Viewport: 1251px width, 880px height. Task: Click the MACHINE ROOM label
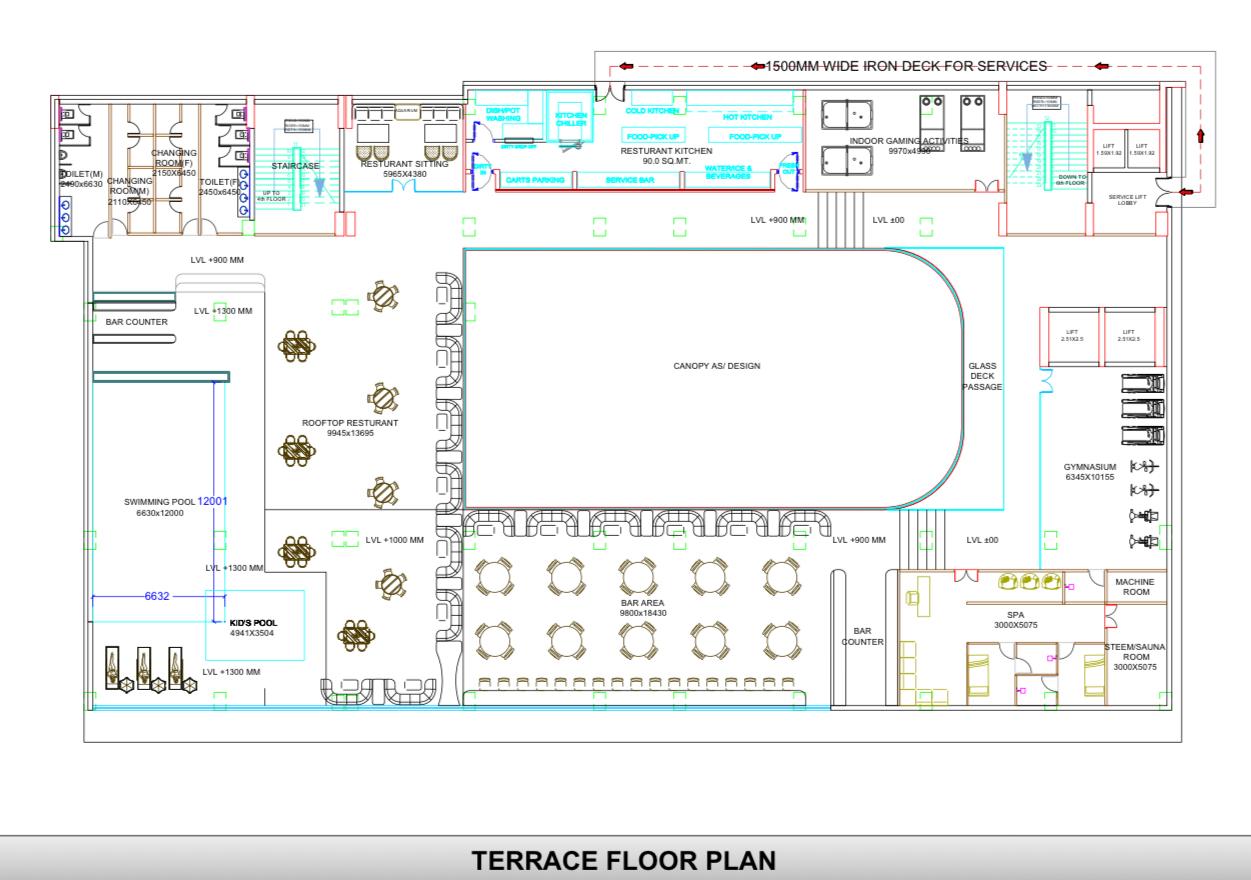coord(1134,587)
